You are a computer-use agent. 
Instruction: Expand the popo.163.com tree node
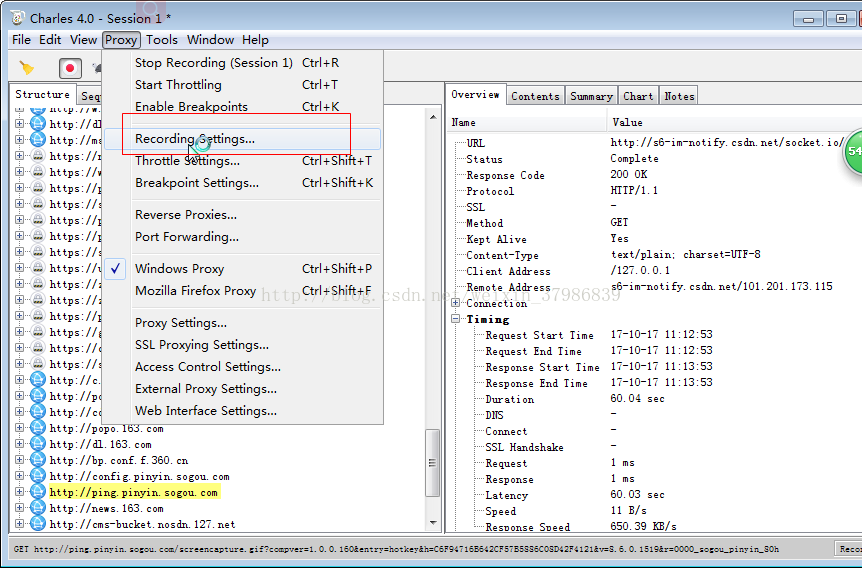pyautogui.click(x=19, y=428)
